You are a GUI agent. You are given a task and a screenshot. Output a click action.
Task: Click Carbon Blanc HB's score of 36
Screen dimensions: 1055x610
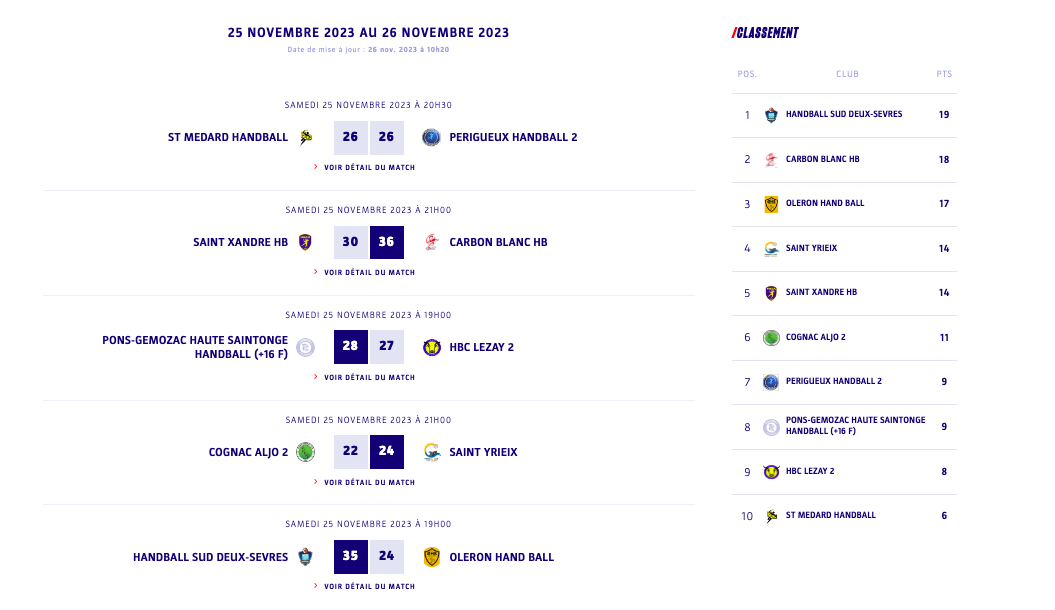pyautogui.click(x=386, y=242)
